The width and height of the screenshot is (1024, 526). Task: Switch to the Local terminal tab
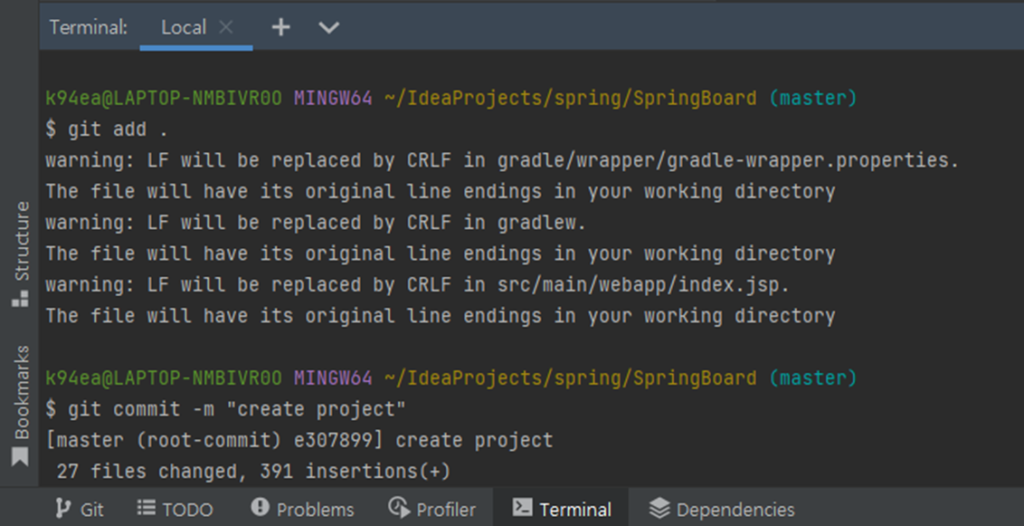tap(183, 27)
